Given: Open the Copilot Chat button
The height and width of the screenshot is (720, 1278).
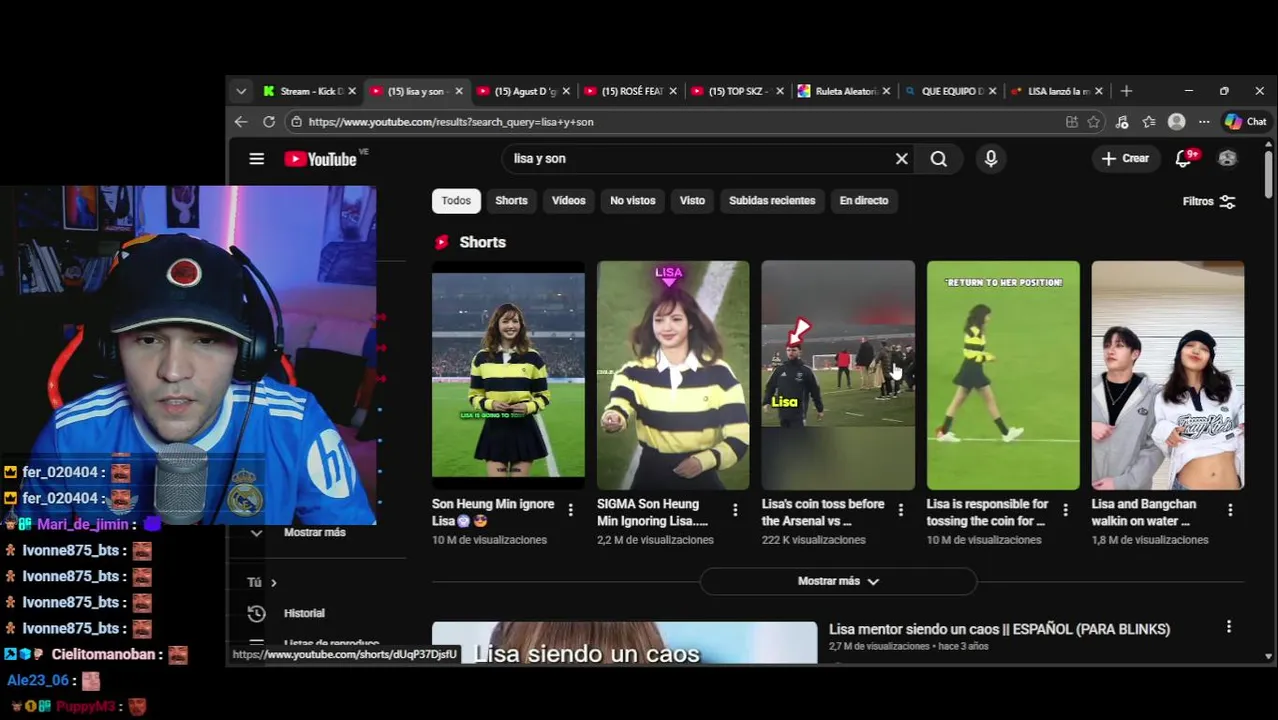Looking at the screenshot, I should tap(1246, 121).
